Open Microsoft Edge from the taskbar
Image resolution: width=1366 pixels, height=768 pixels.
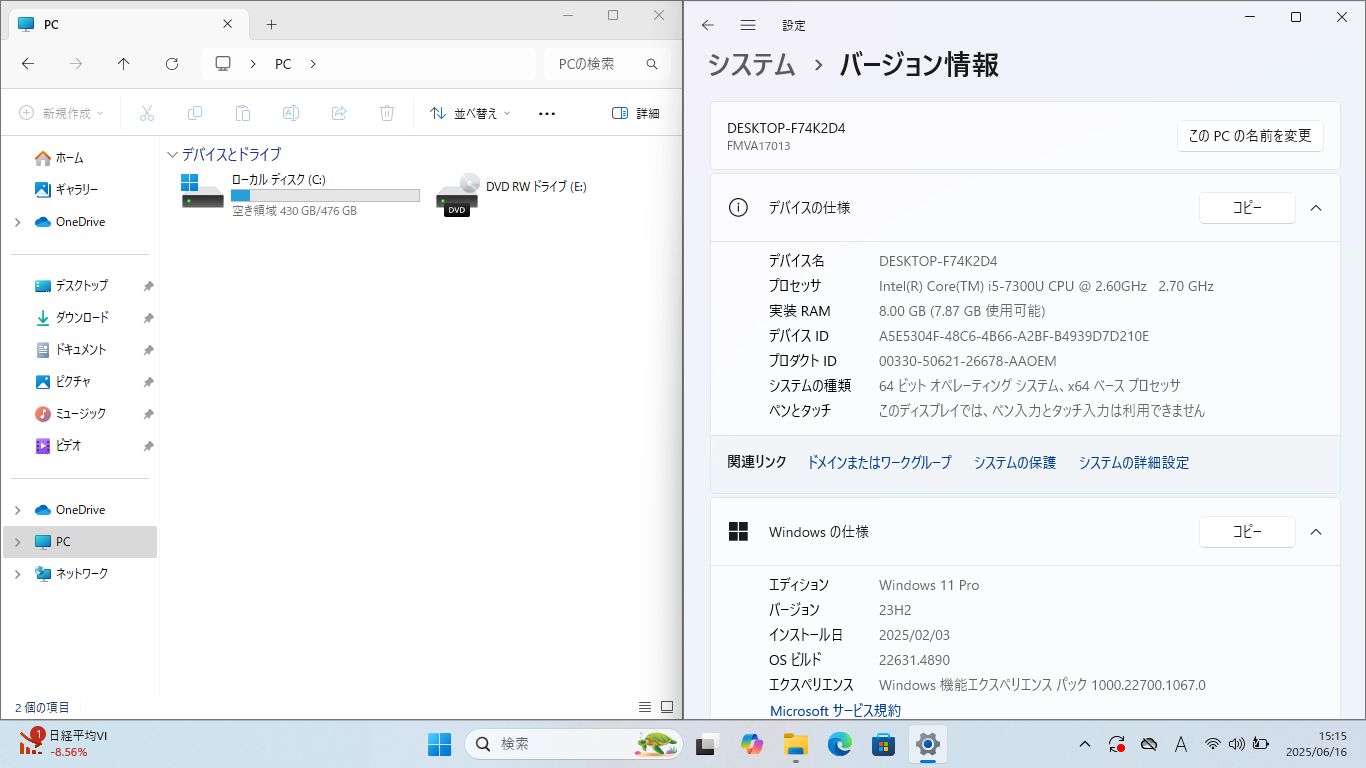[x=839, y=744]
